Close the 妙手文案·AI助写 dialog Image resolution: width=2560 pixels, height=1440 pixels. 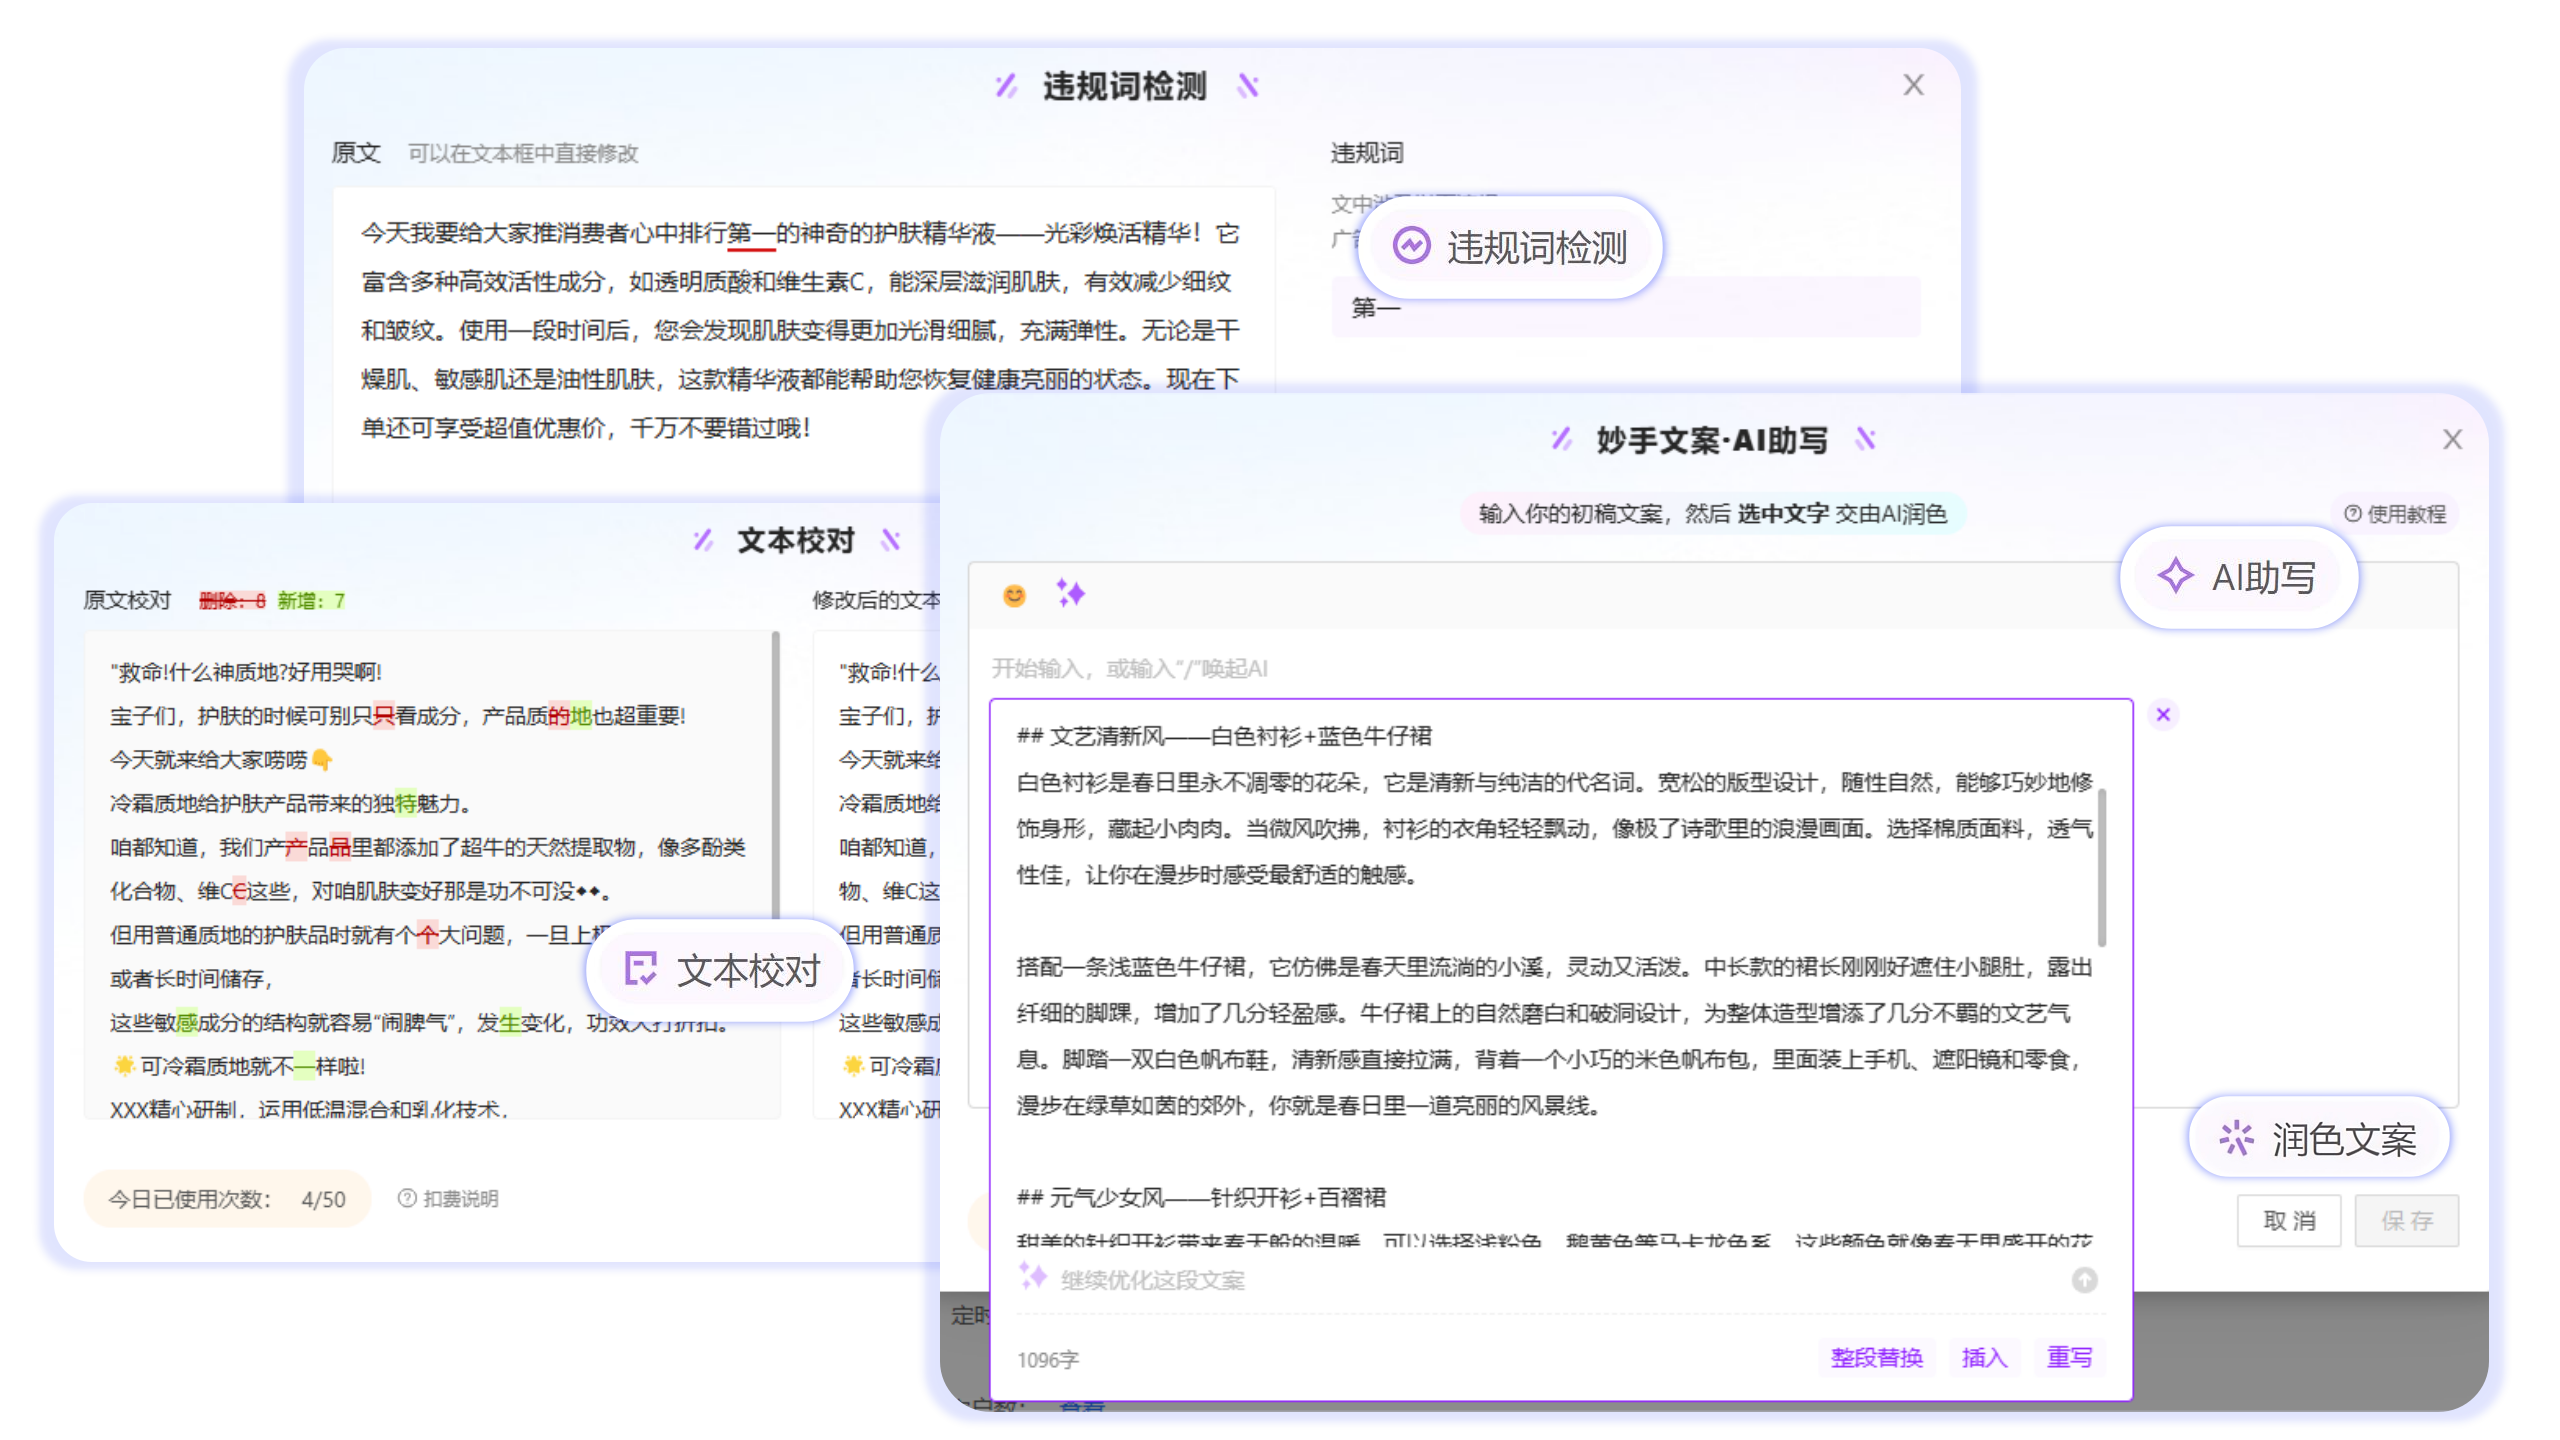pyautogui.click(x=2451, y=439)
